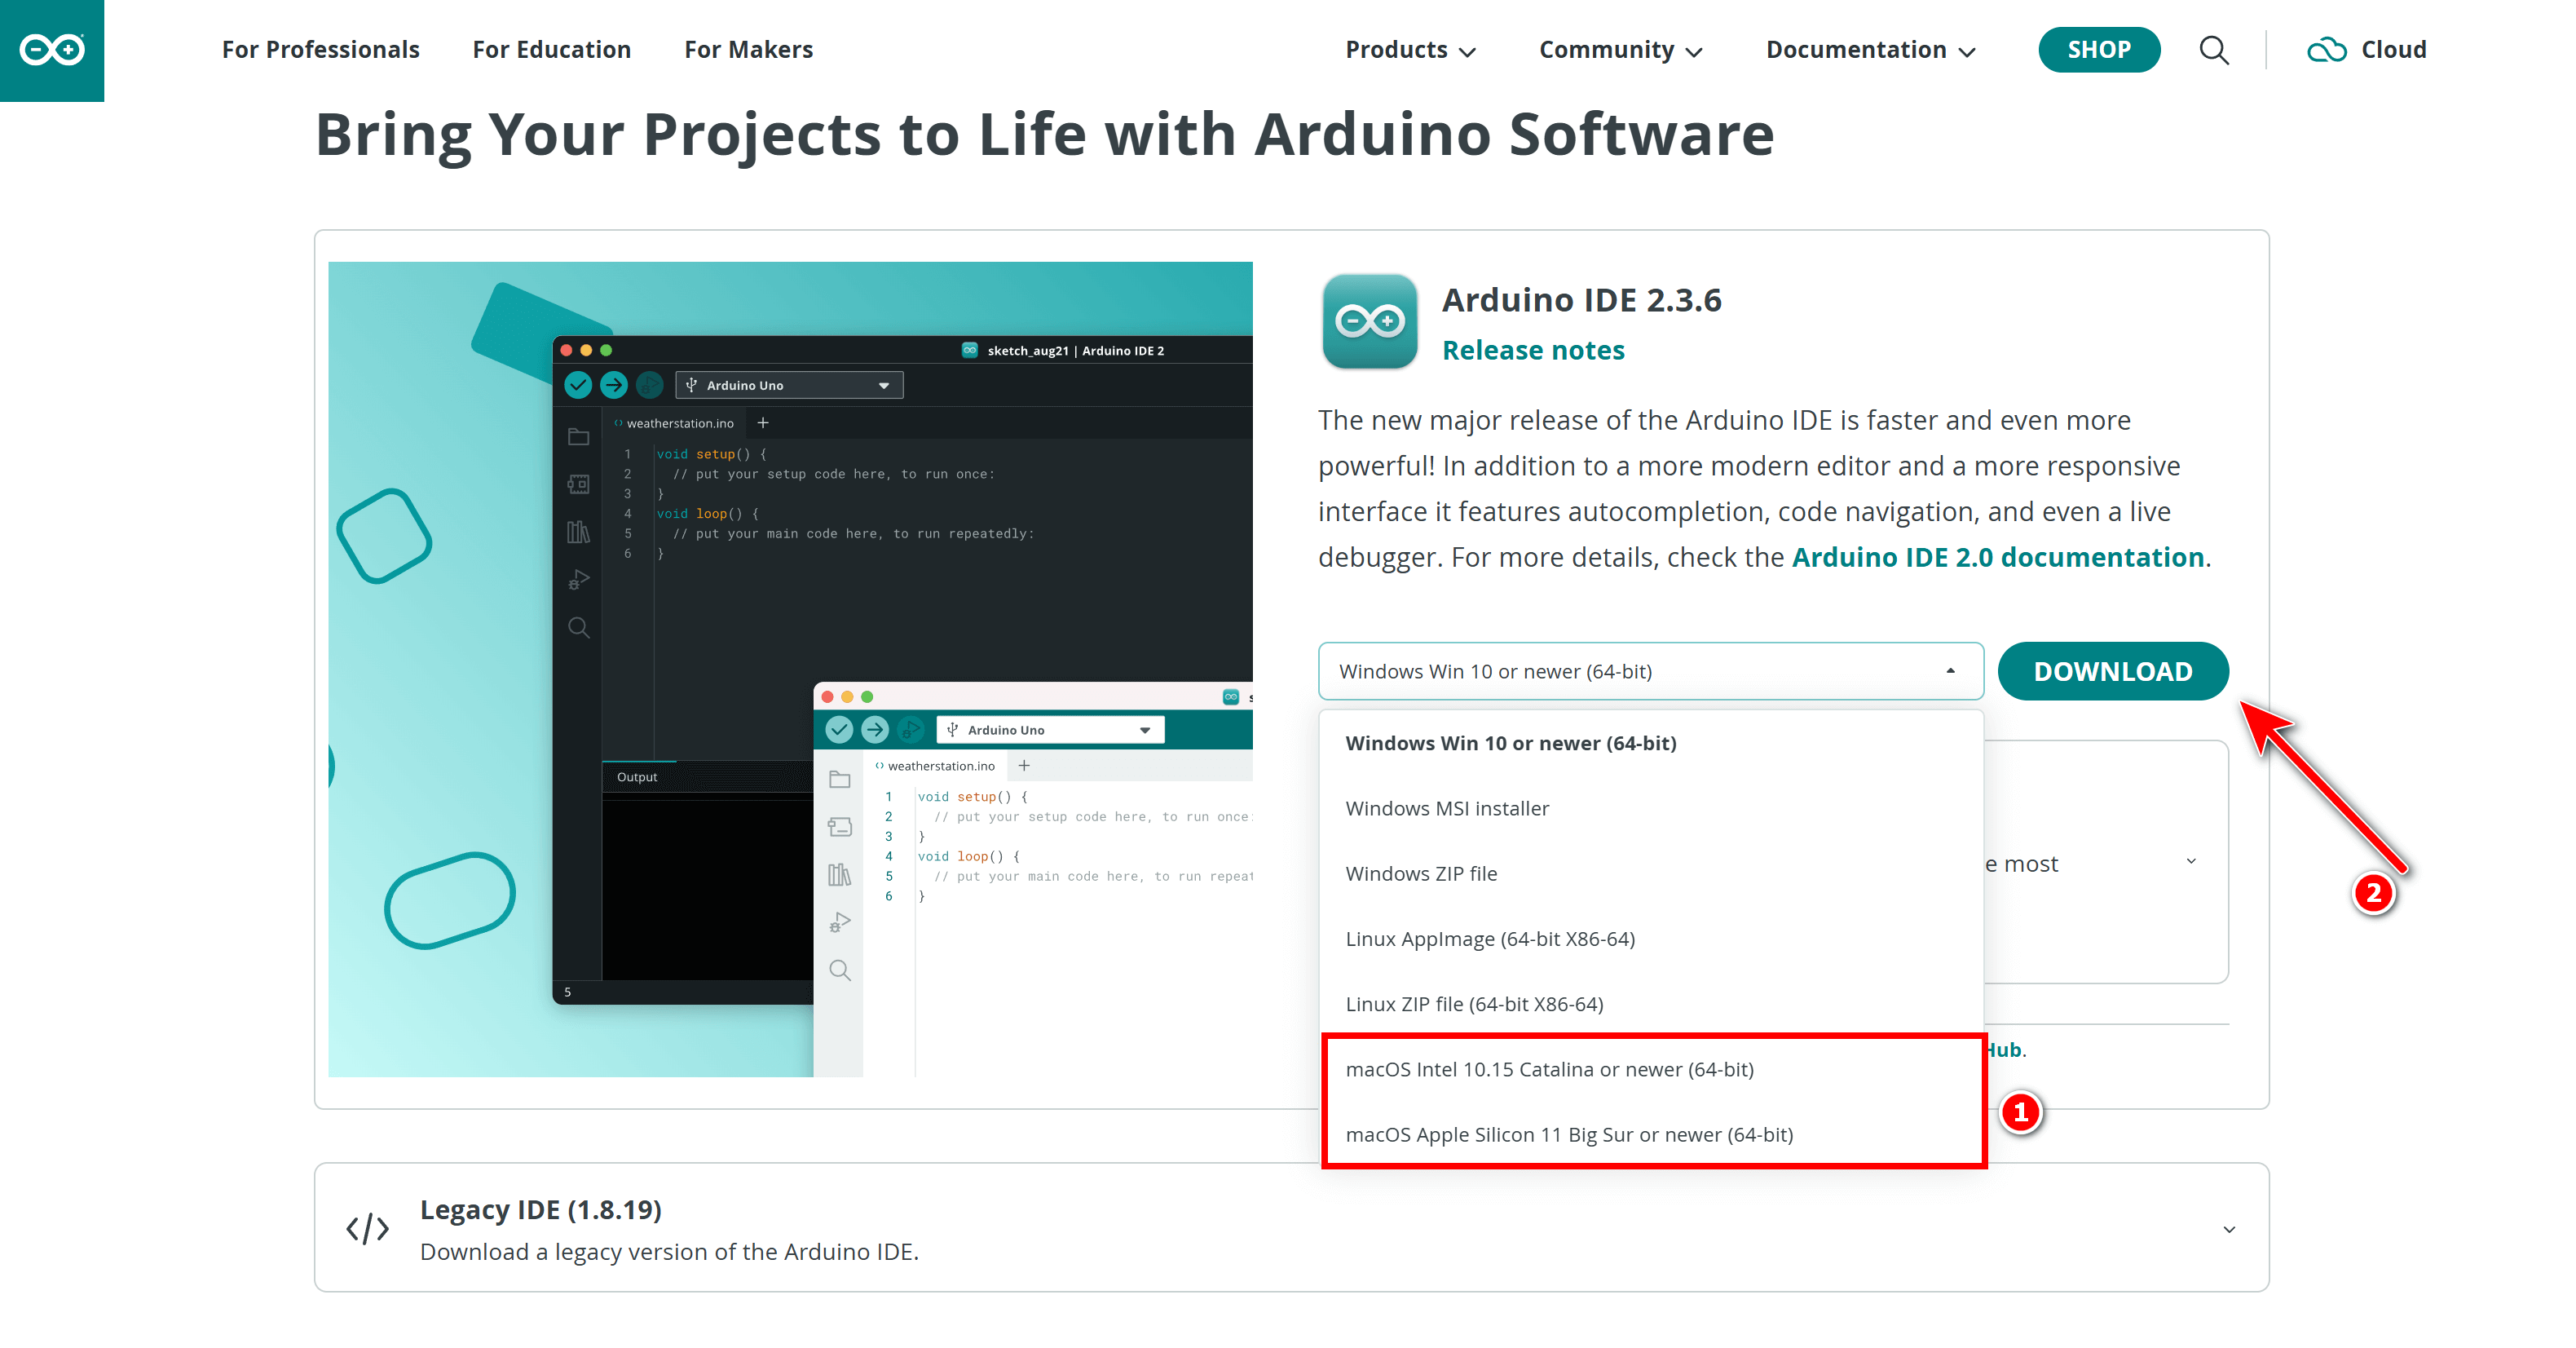
Task: Click the Arduino infinity logo home icon
Action: pyautogui.click(x=52, y=50)
